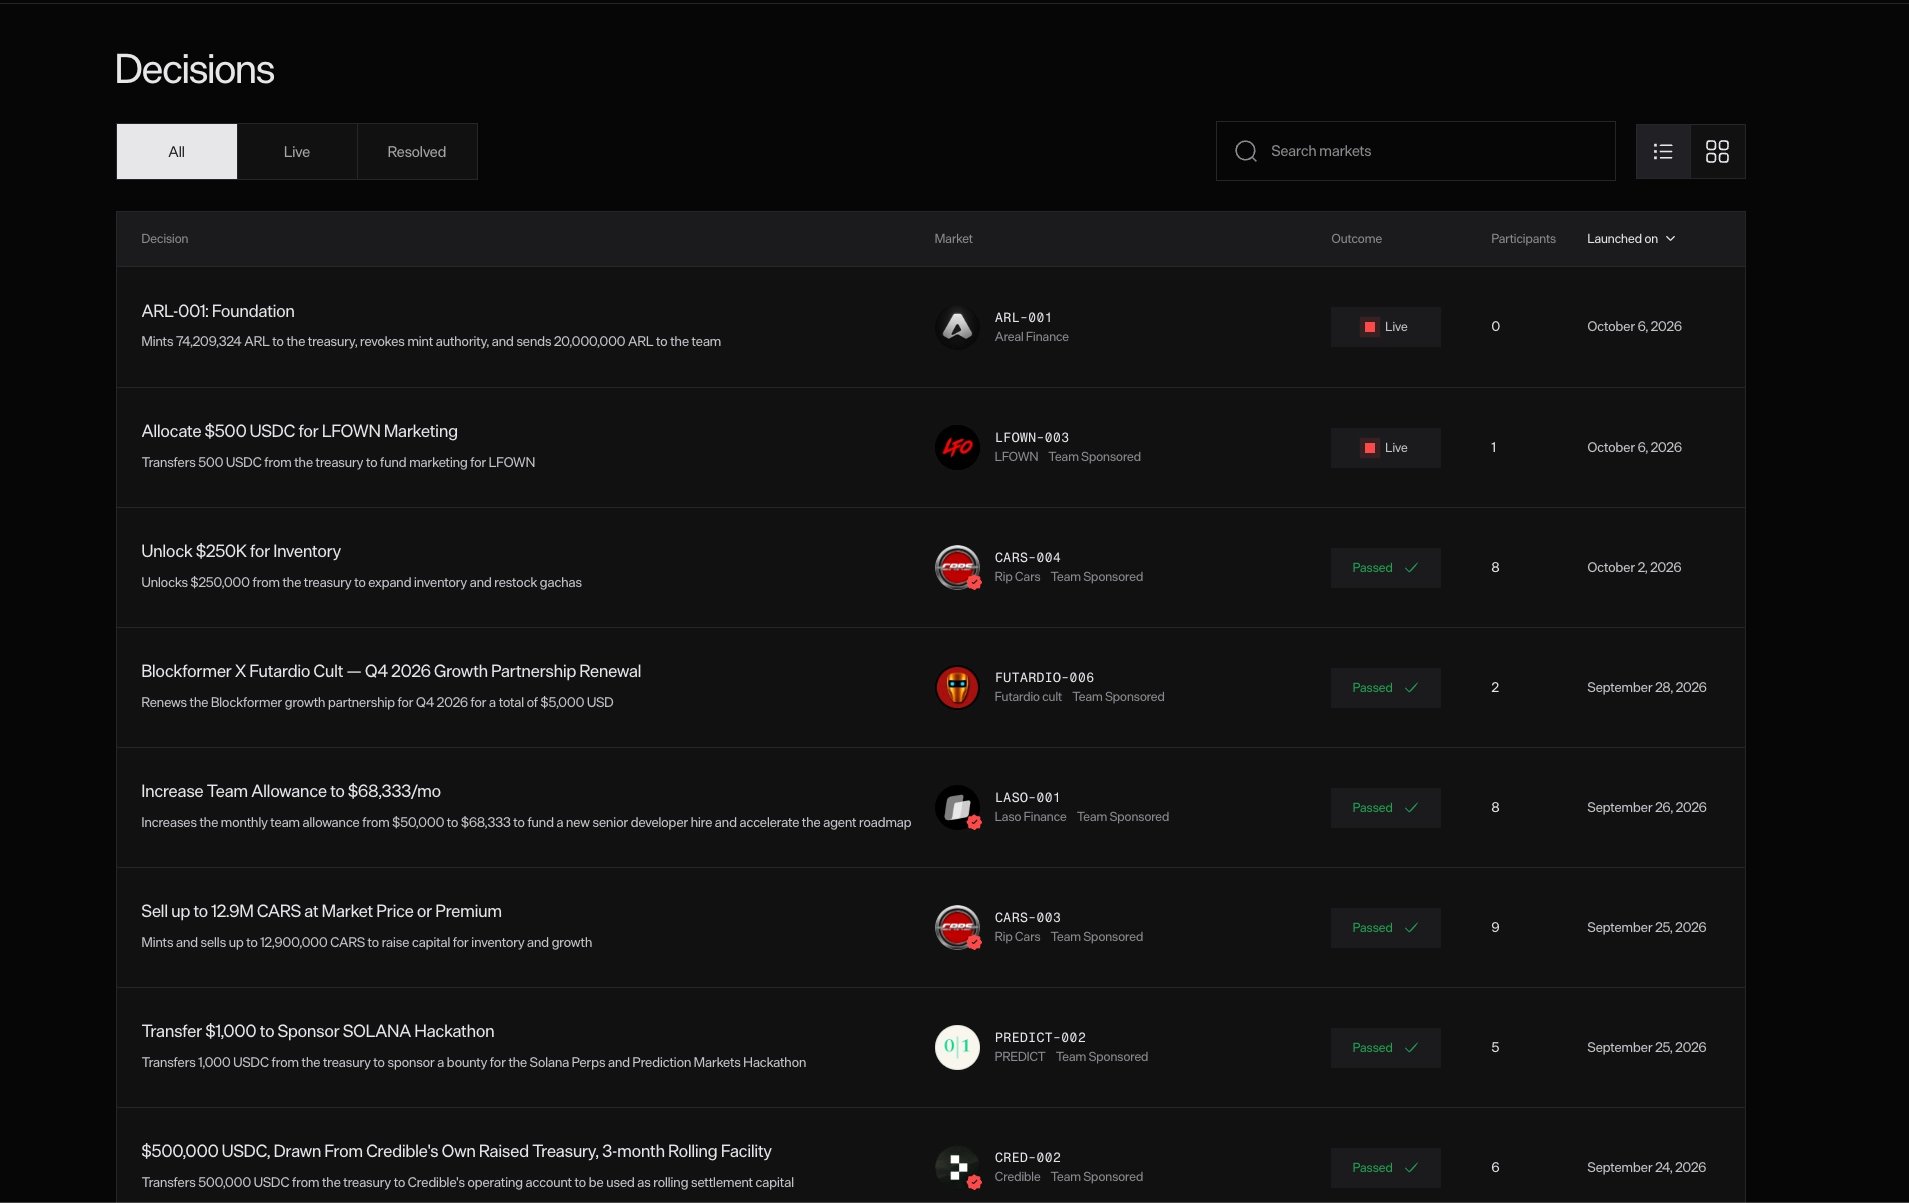1909x1203 pixels.
Task: Open Blockformer X Futardio Cult partnership renewal
Action: point(391,671)
